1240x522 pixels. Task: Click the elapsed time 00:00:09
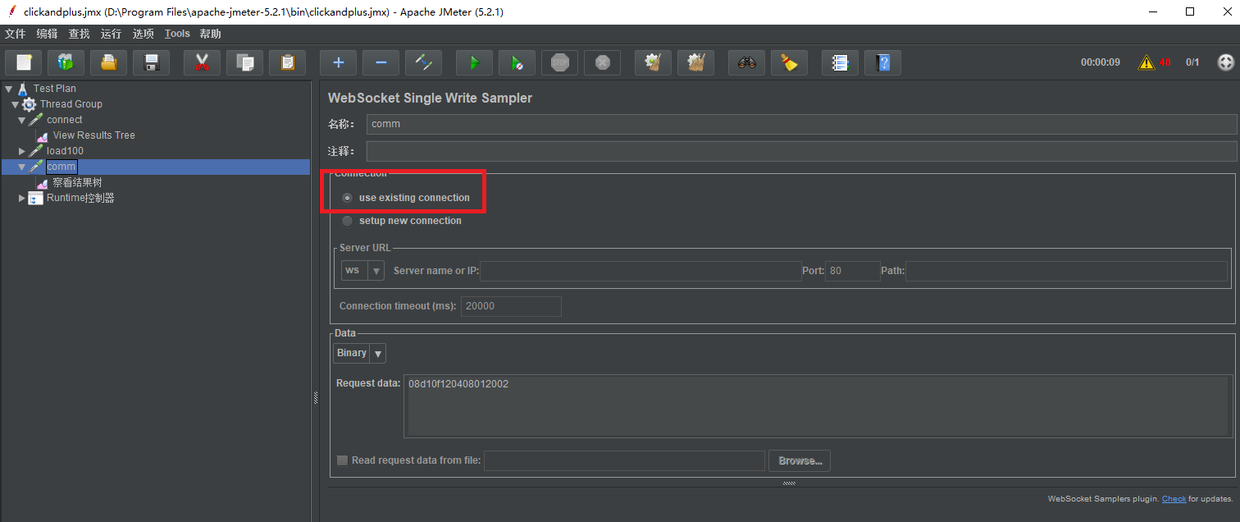click(1100, 62)
